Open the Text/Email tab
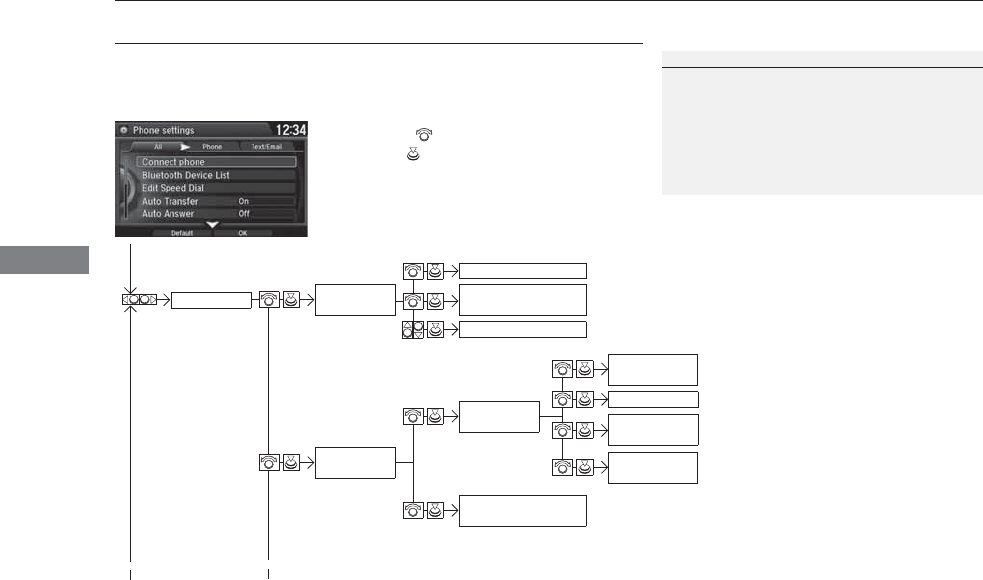Screen dimensions: 983x580 point(267,147)
